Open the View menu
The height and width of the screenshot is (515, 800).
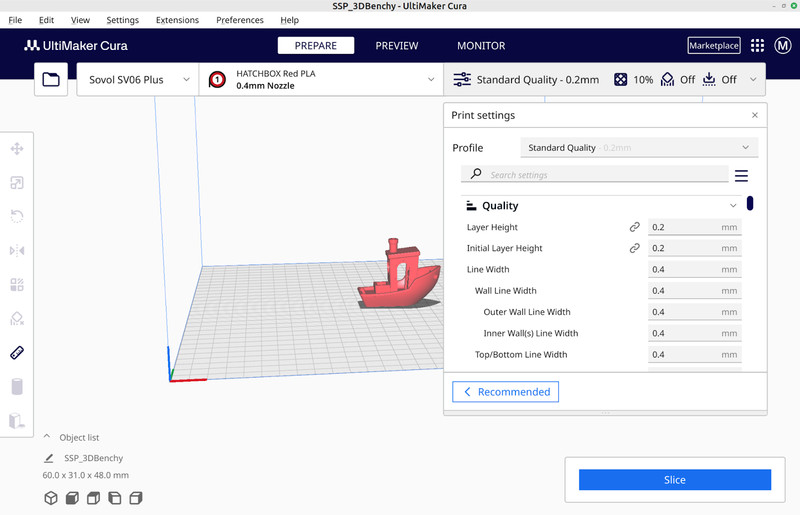80,20
